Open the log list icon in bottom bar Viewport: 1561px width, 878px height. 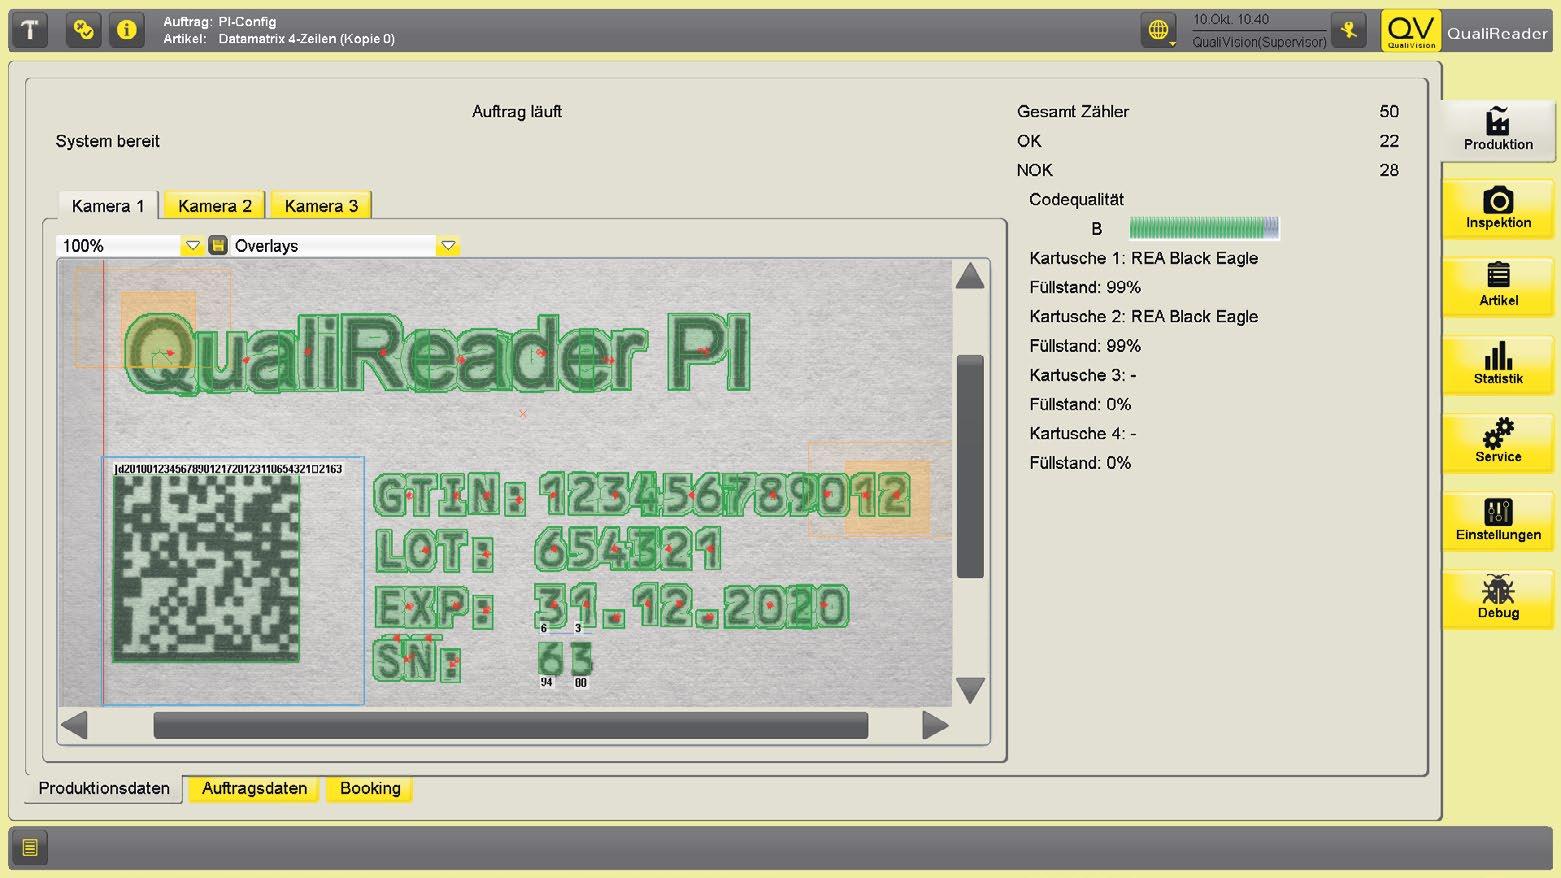(x=30, y=848)
